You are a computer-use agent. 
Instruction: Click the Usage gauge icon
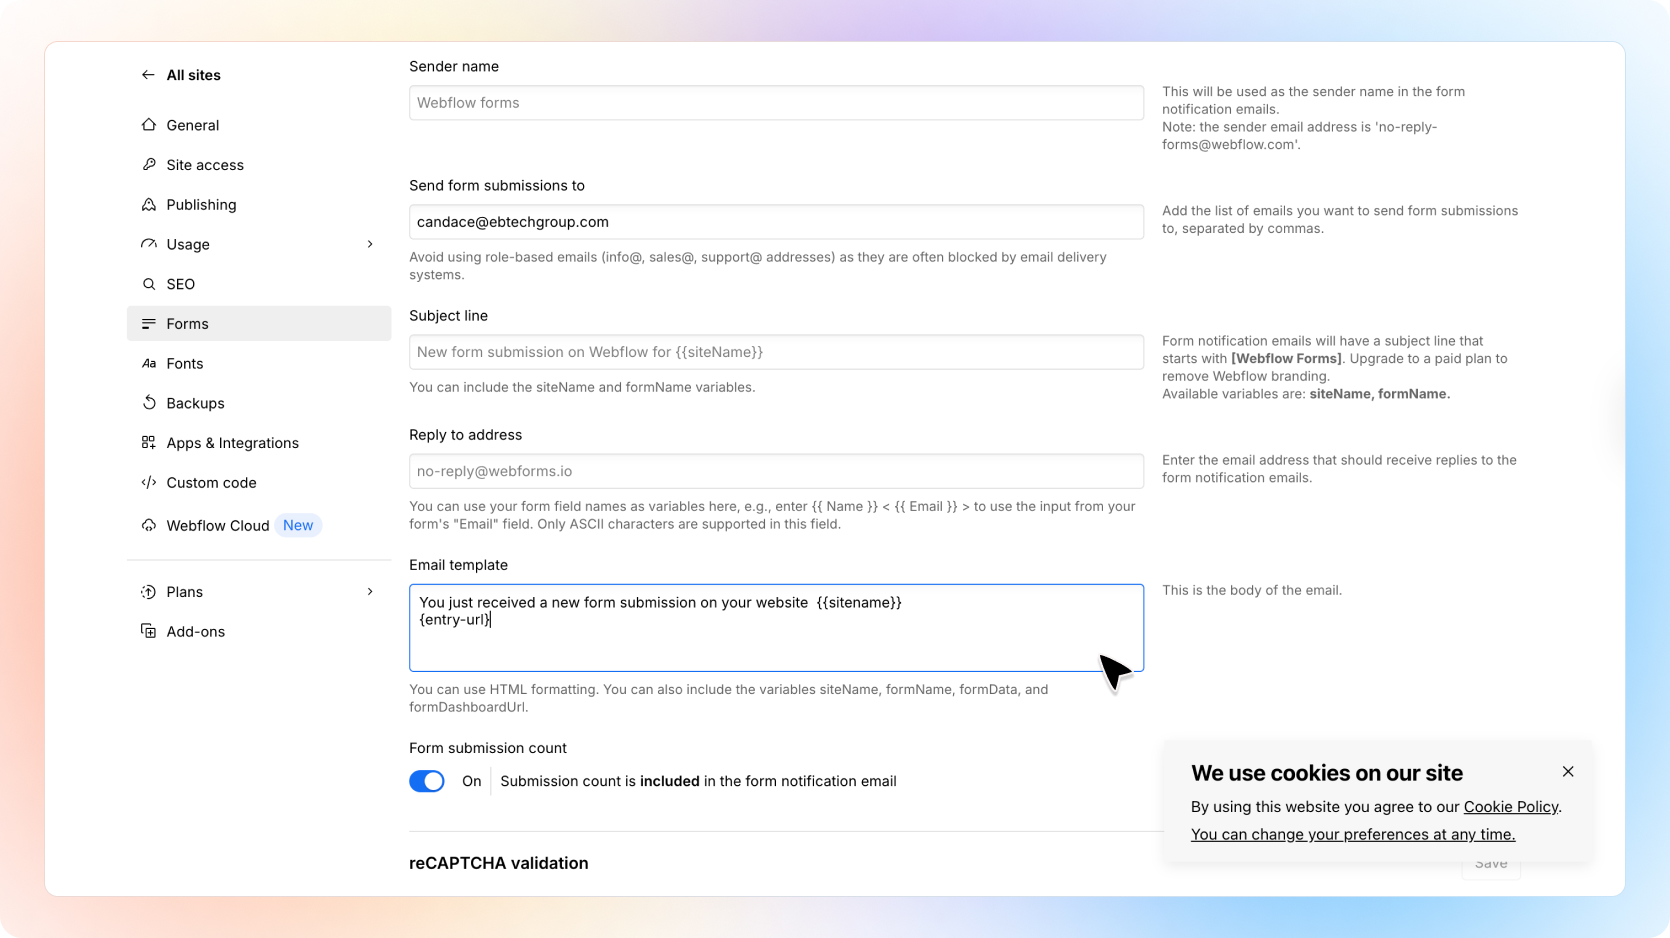pos(149,244)
